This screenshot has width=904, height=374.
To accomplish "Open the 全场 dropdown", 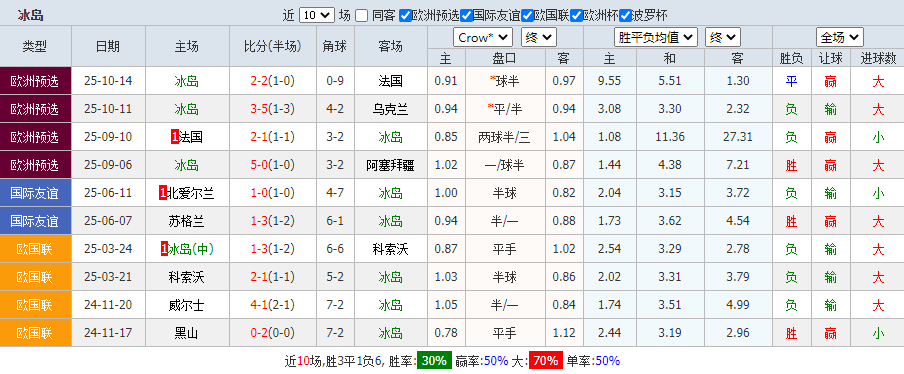I will click(x=839, y=37).
